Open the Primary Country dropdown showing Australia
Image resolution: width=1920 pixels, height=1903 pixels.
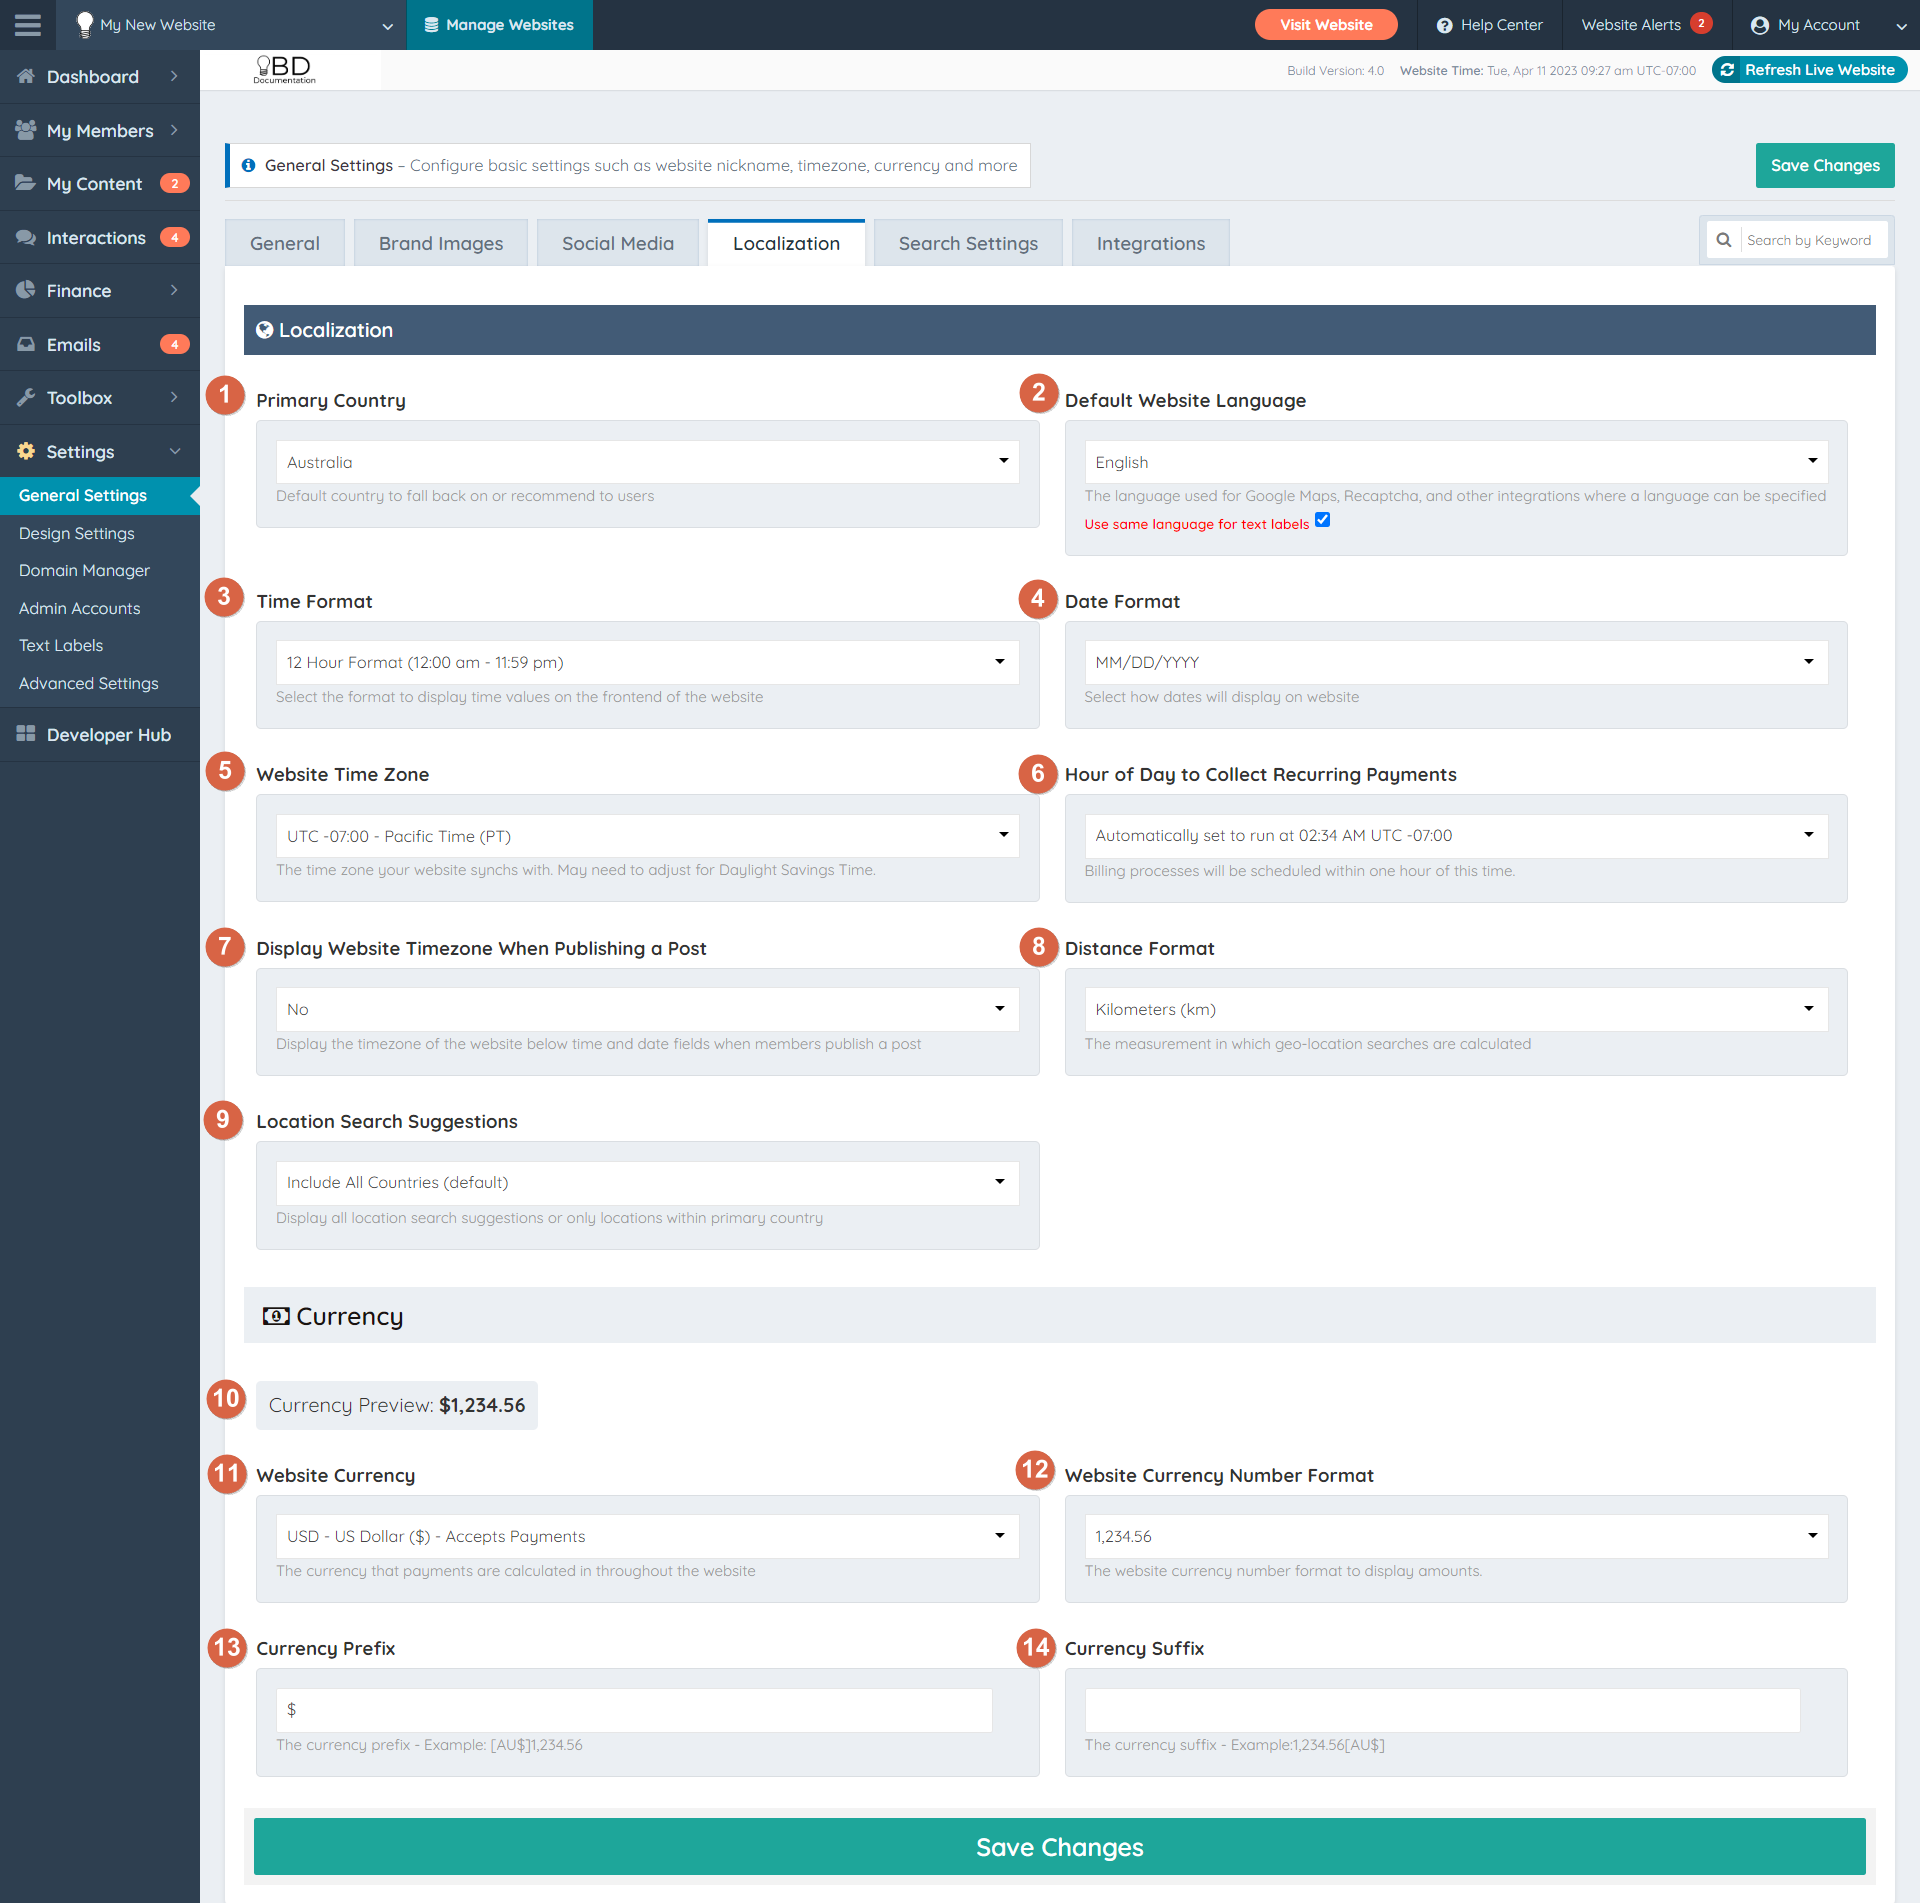pos(646,461)
